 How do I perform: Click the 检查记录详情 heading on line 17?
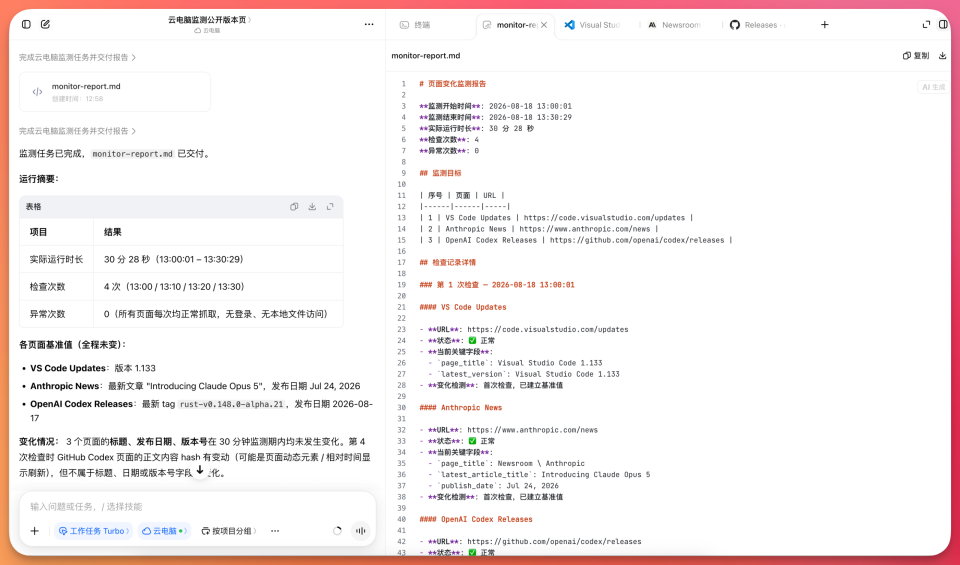[448, 263]
